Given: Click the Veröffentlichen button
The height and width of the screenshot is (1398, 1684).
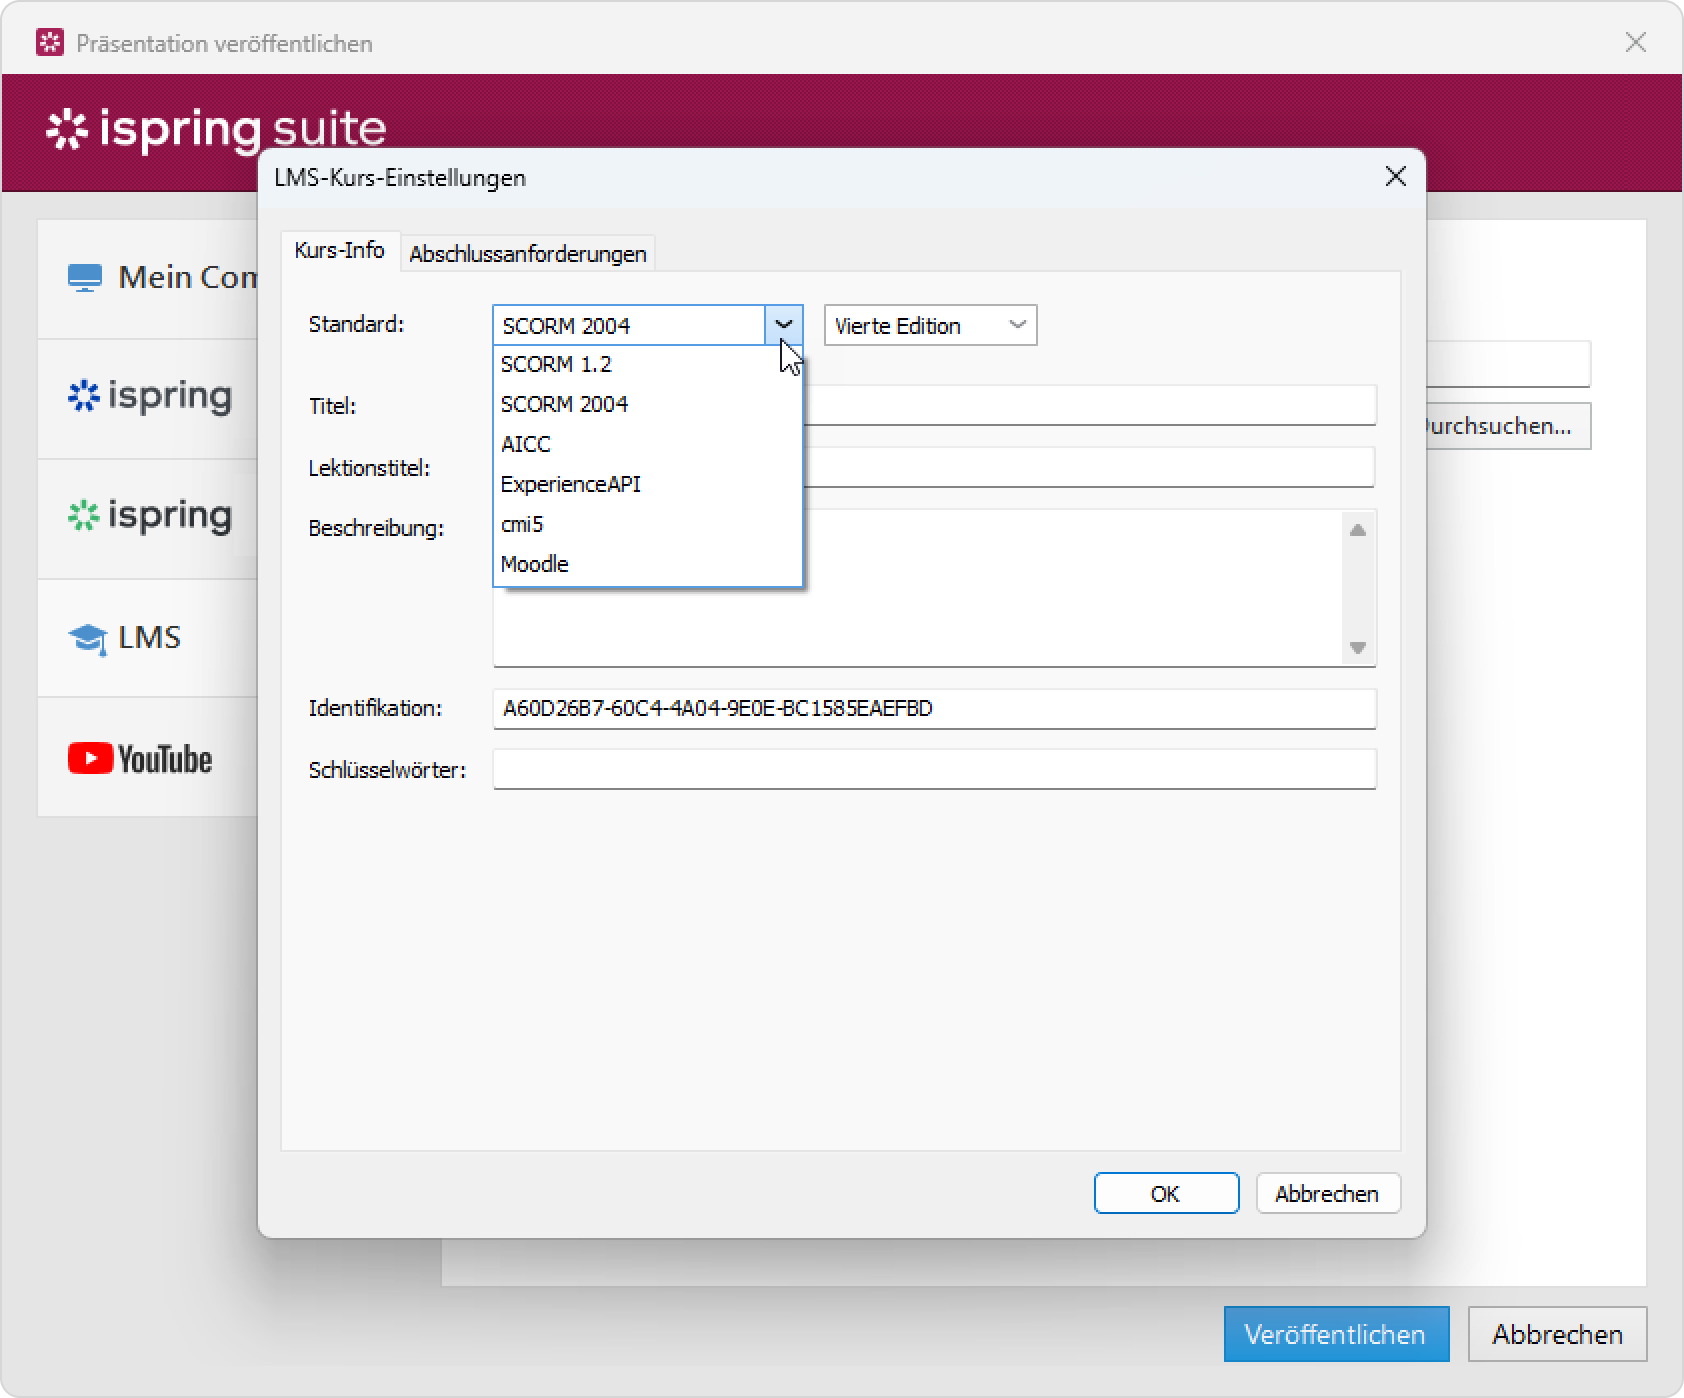Looking at the screenshot, I should pos(1336,1334).
